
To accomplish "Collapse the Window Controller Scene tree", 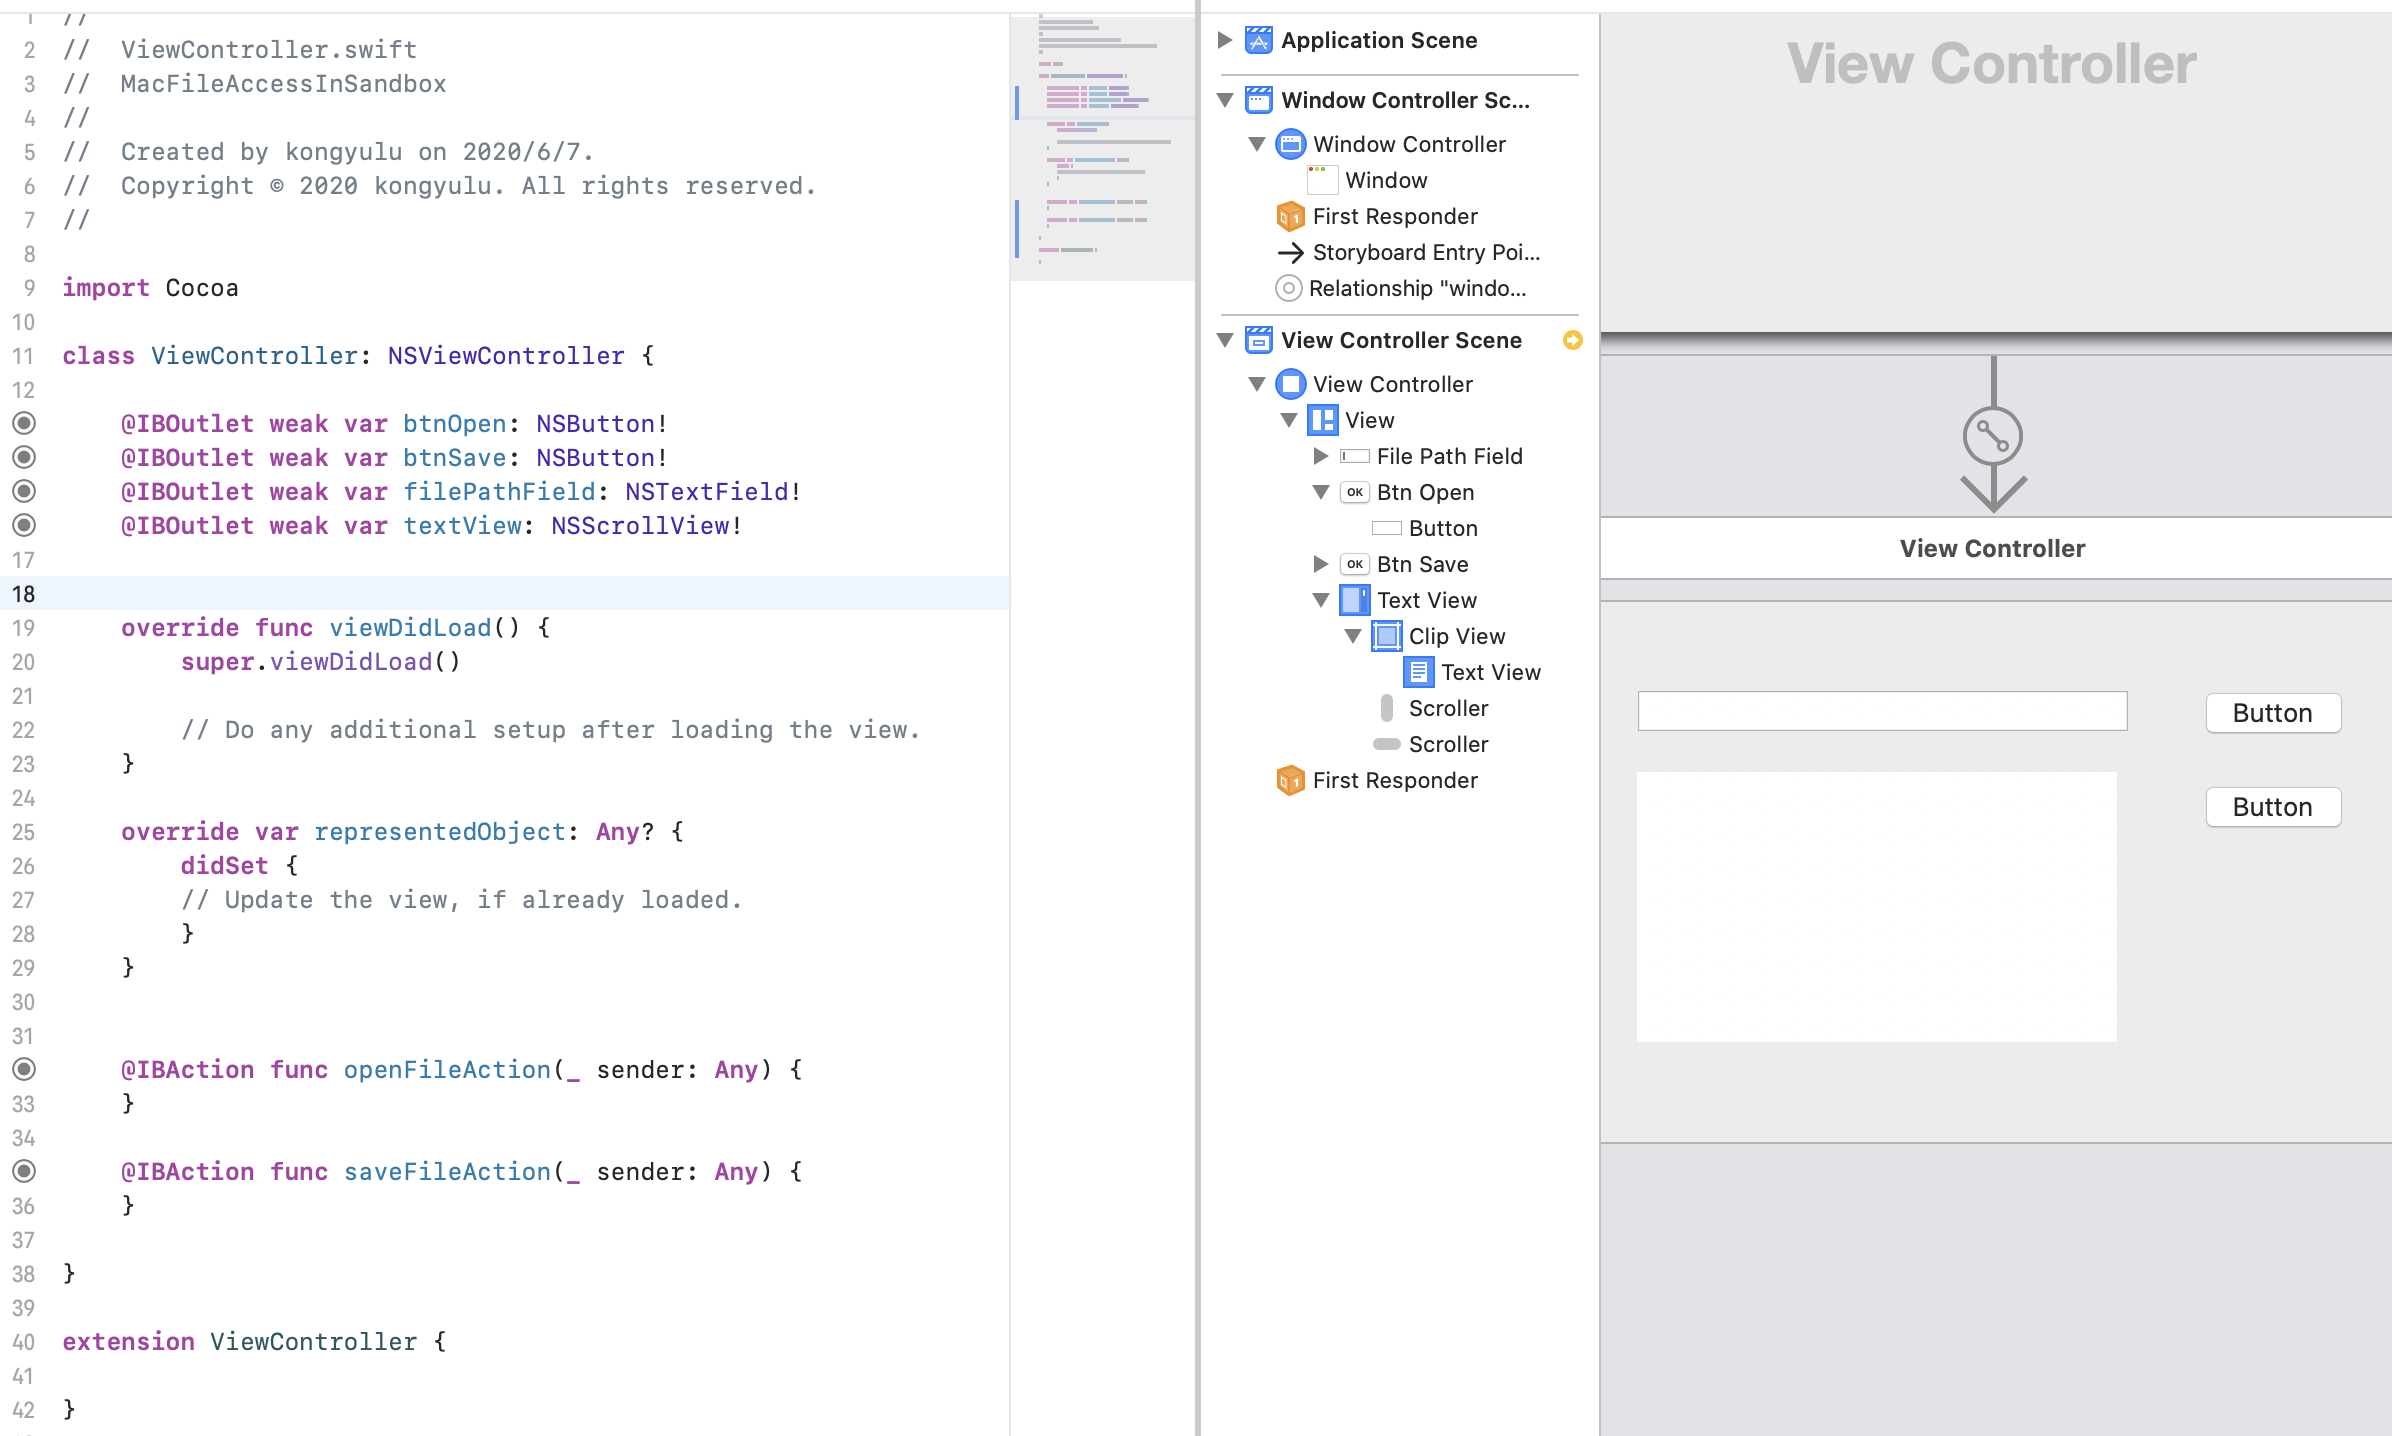I will (1225, 100).
